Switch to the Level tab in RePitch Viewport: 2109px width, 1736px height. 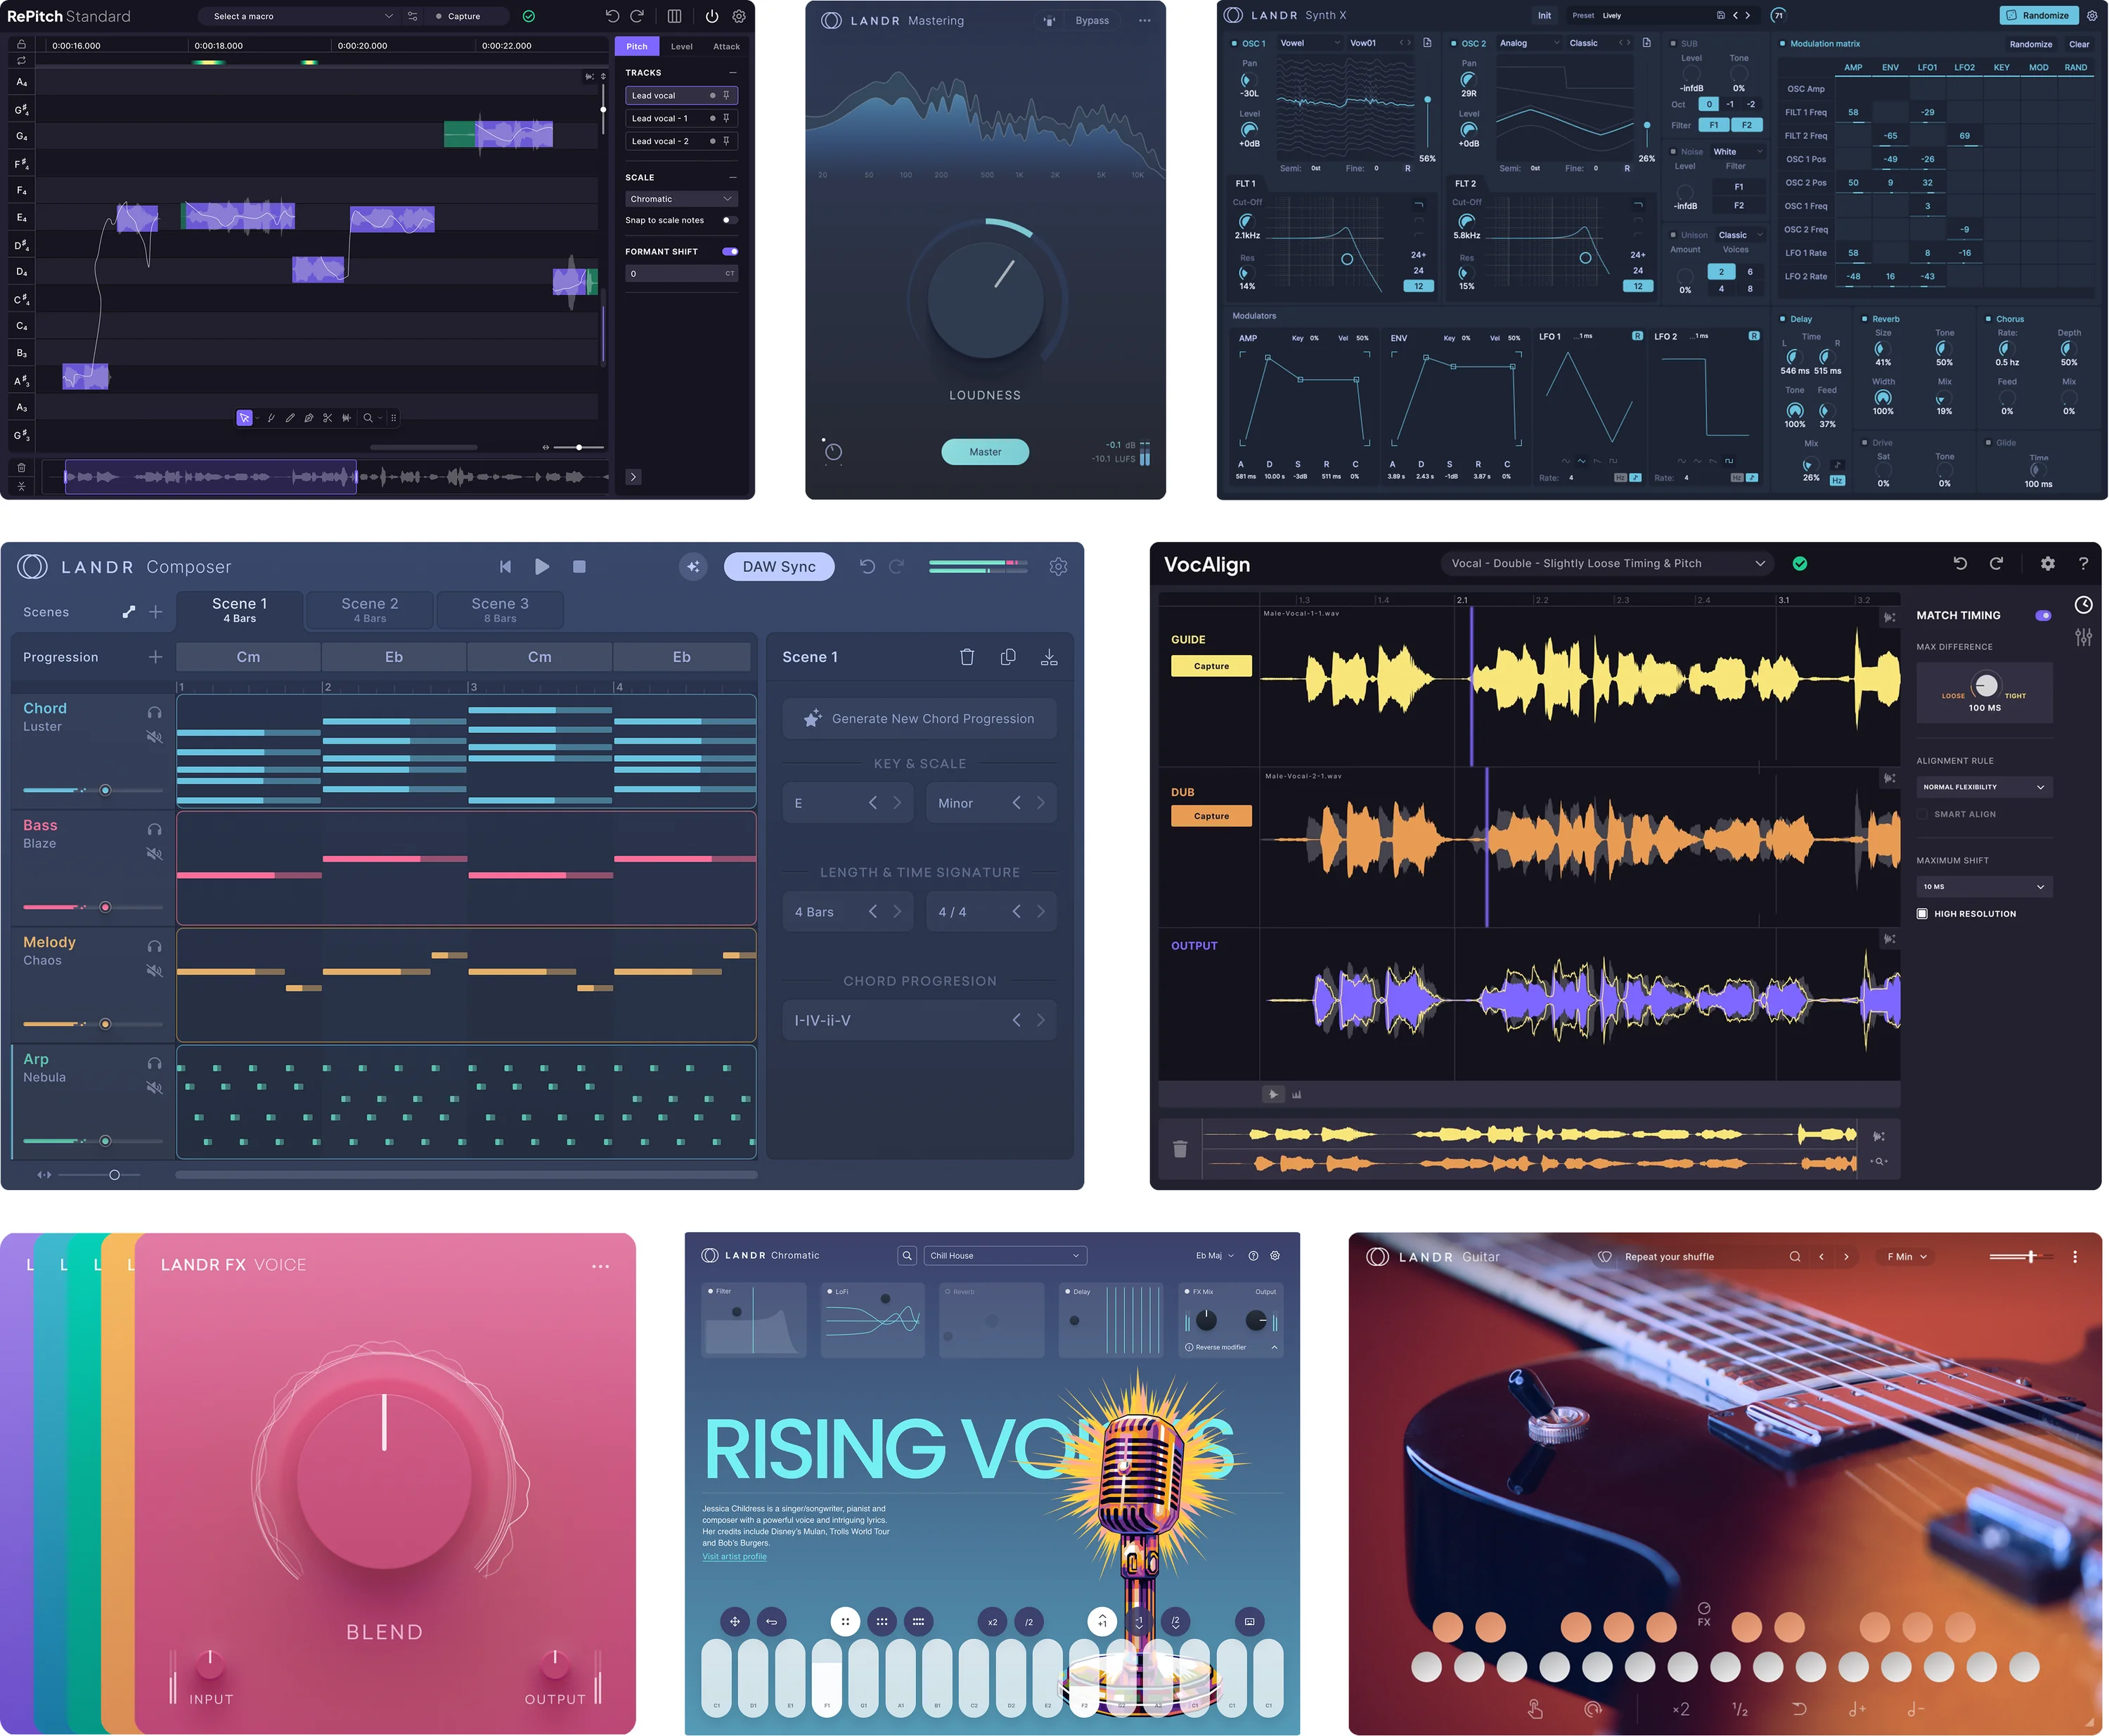tap(682, 46)
